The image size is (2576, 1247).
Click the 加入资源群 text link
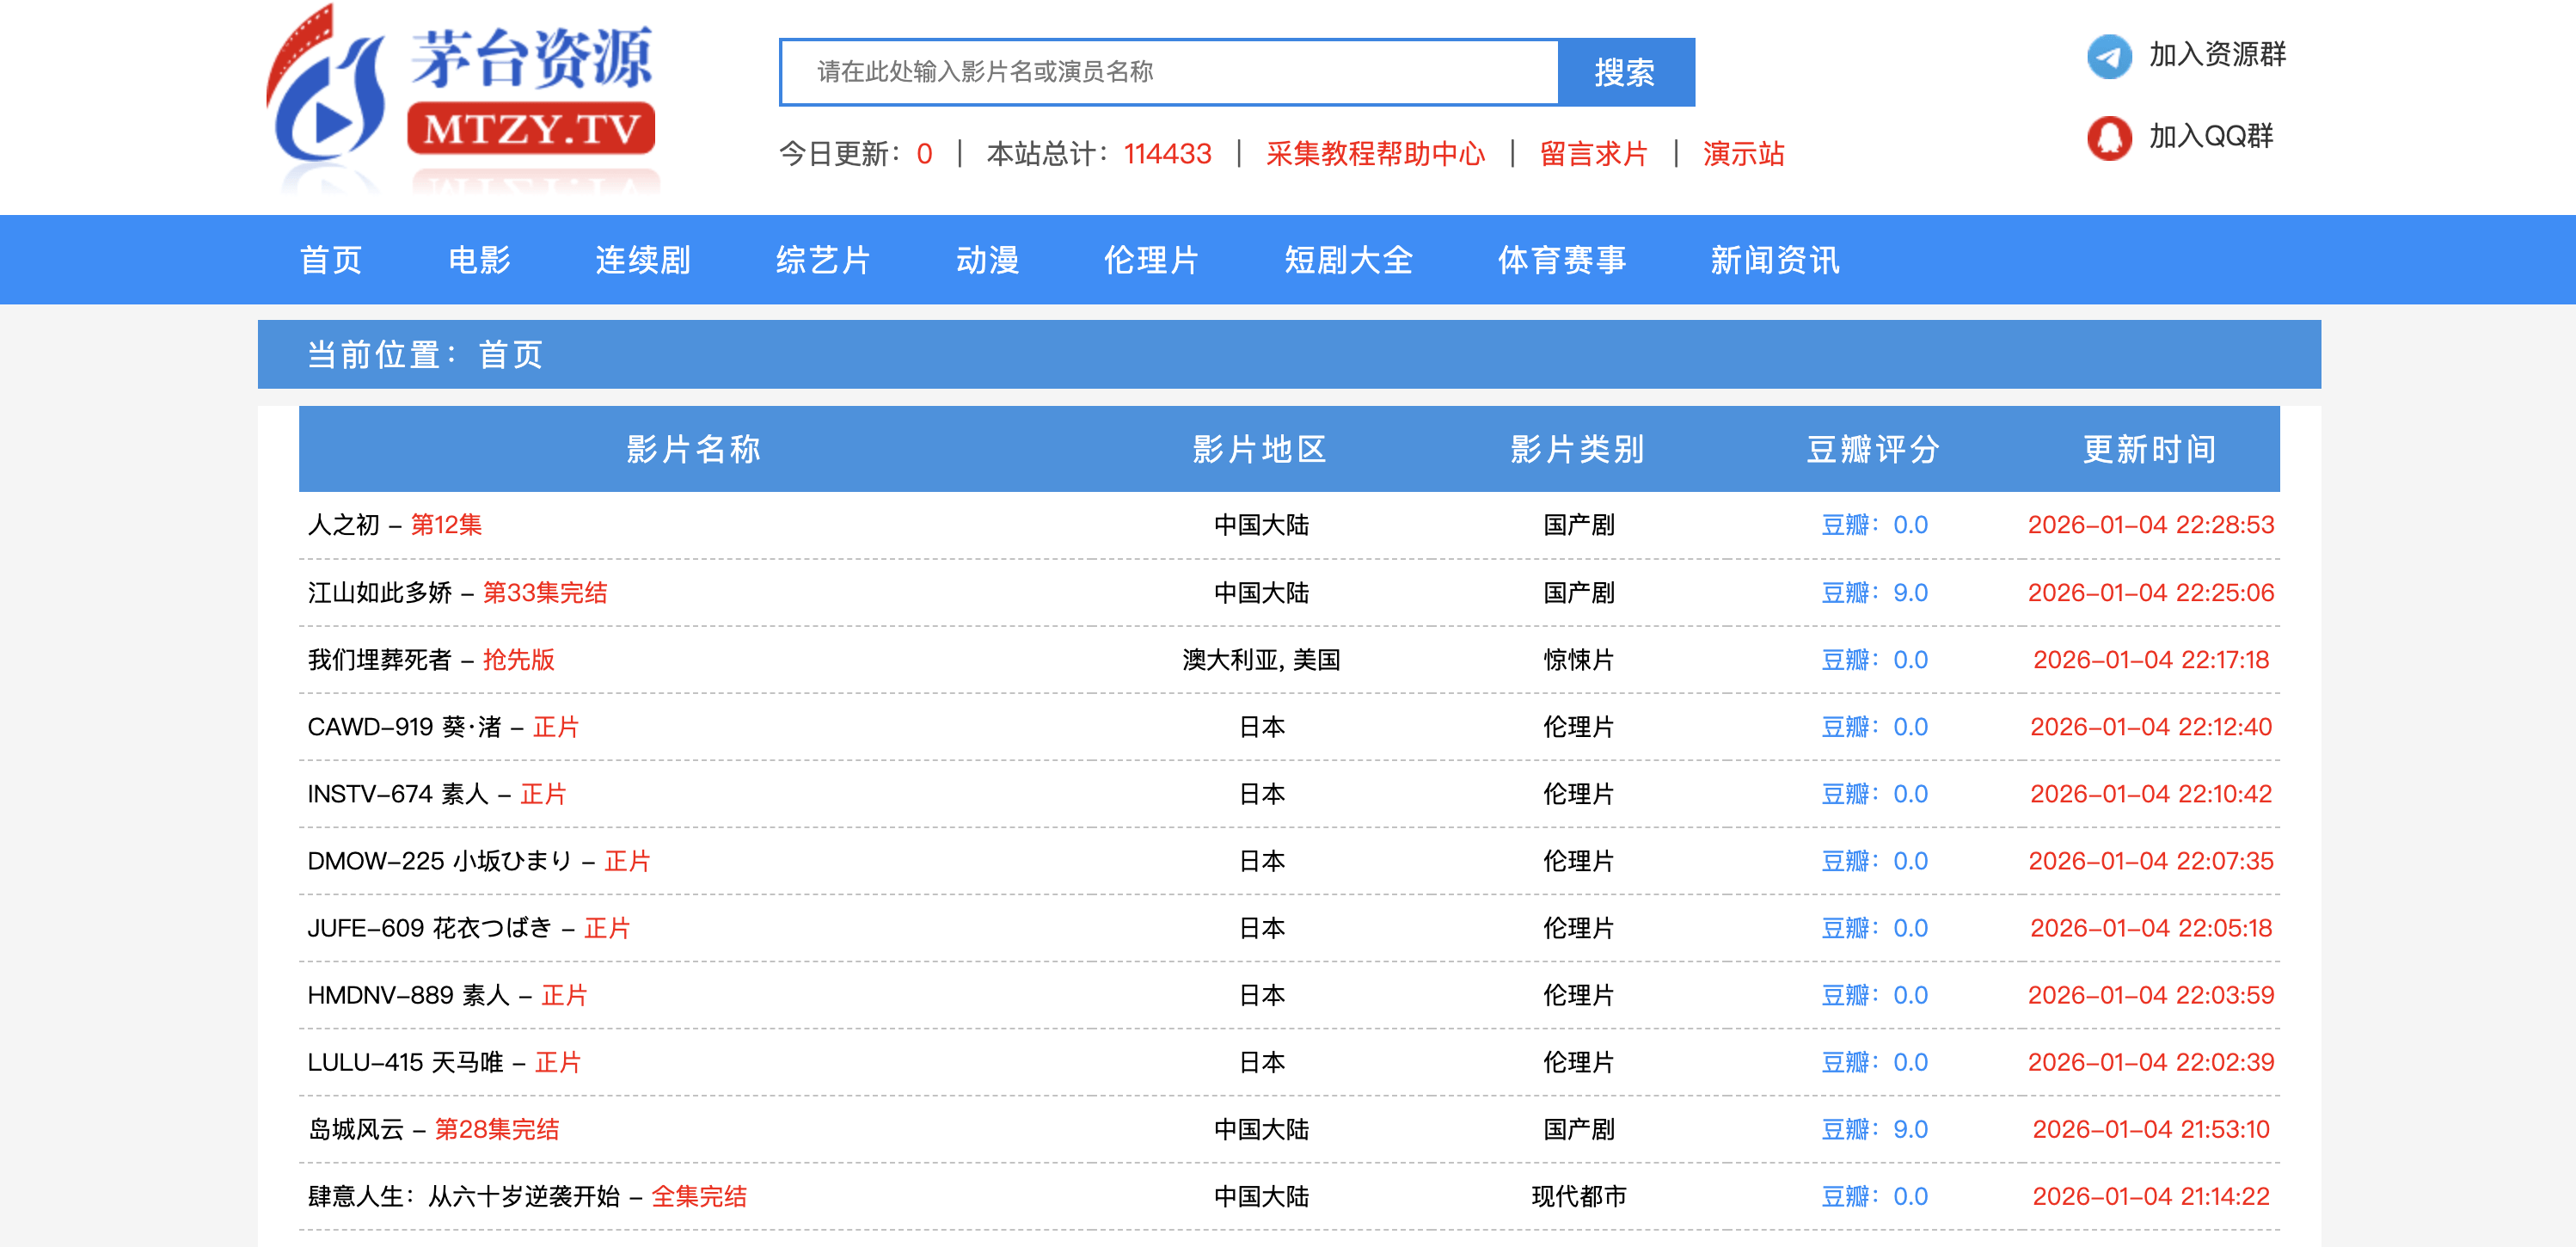(x=2217, y=54)
